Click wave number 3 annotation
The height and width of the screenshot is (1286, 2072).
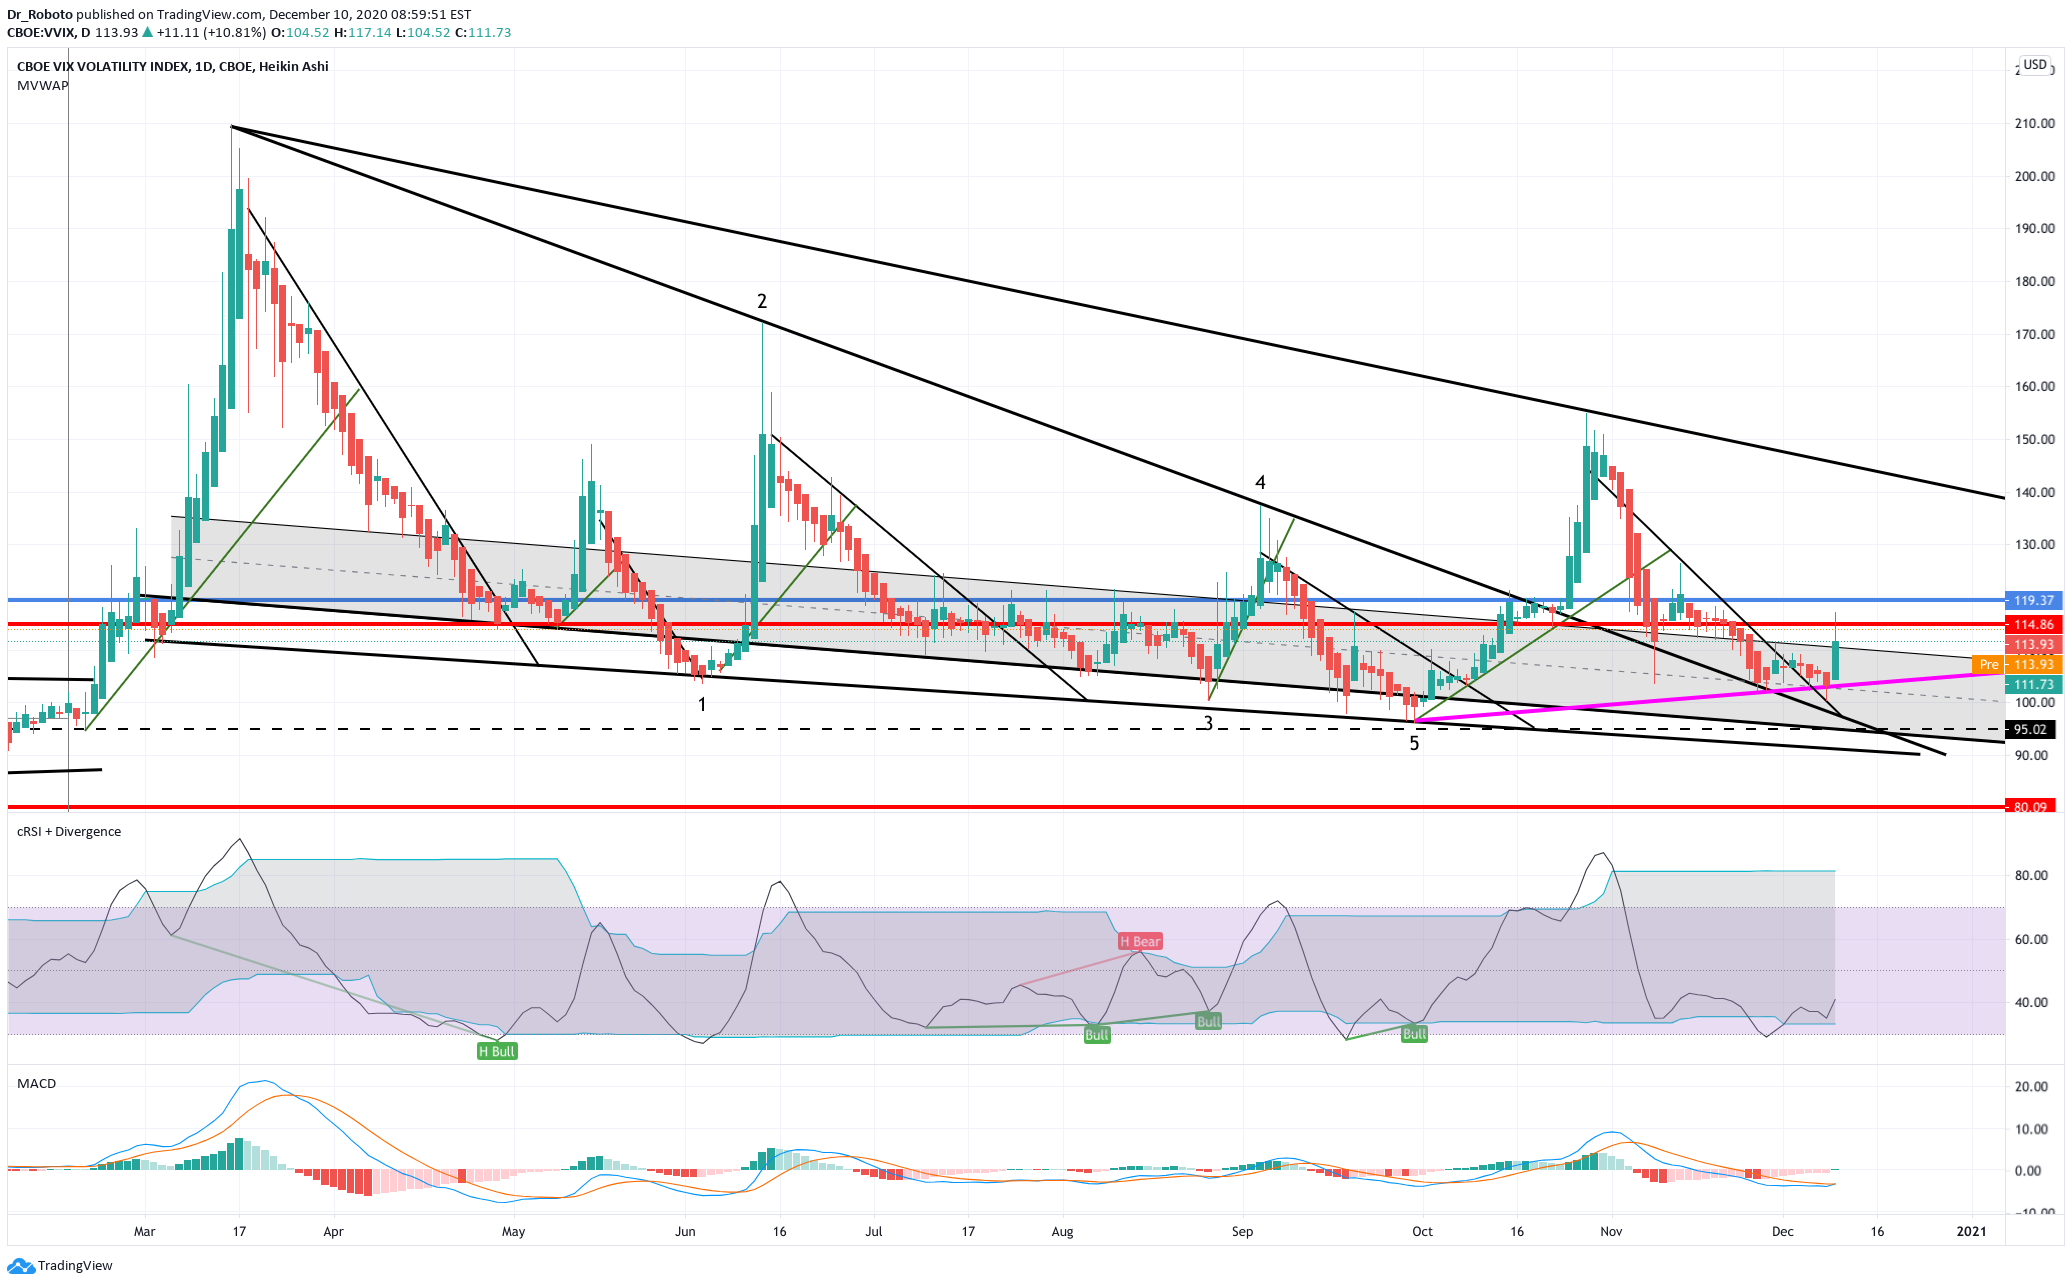(1208, 723)
